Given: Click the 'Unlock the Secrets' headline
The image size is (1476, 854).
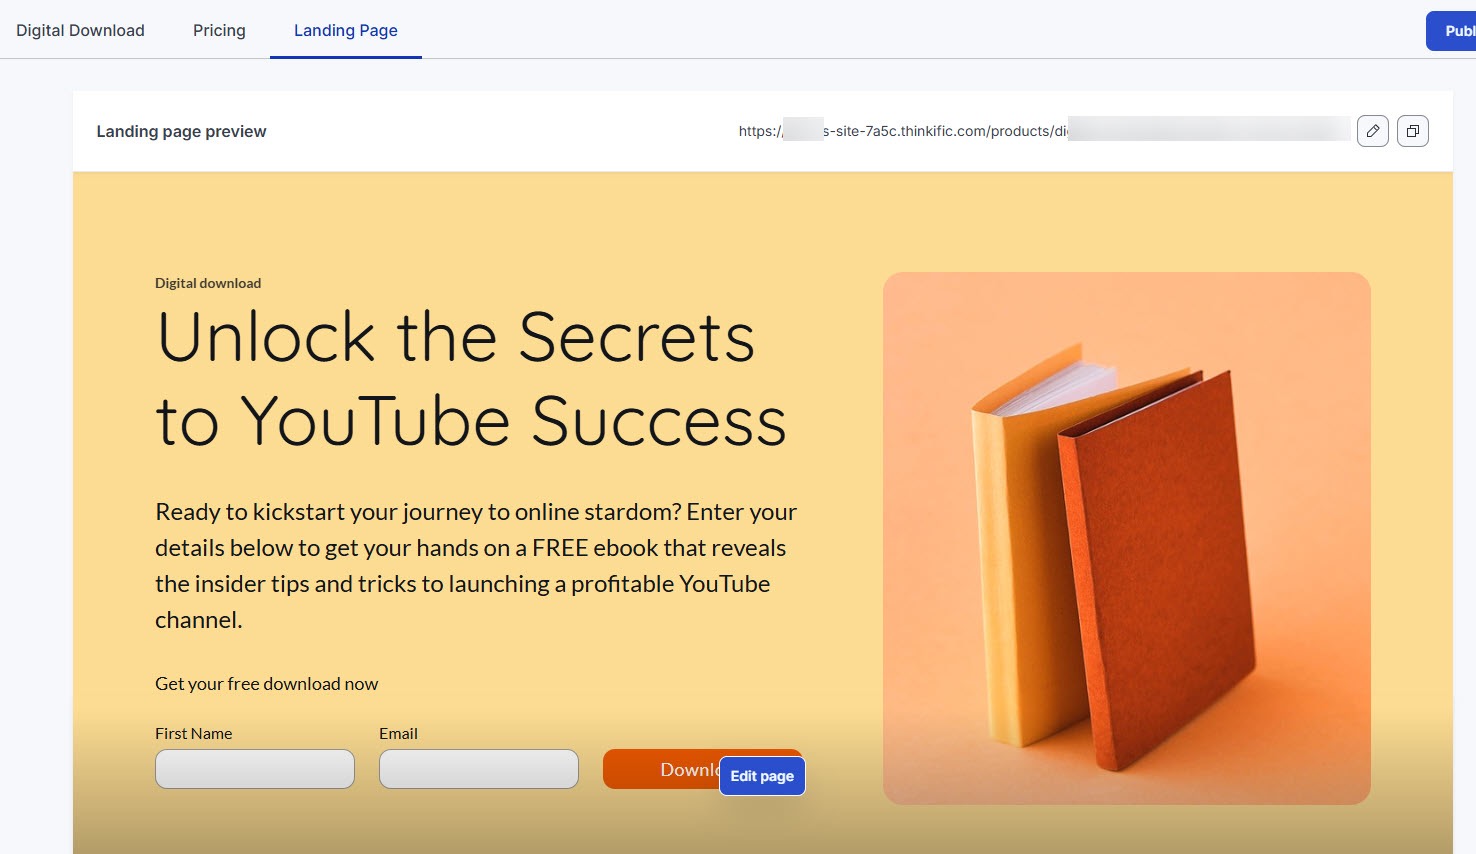Looking at the screenshot, I should point(456,337).
